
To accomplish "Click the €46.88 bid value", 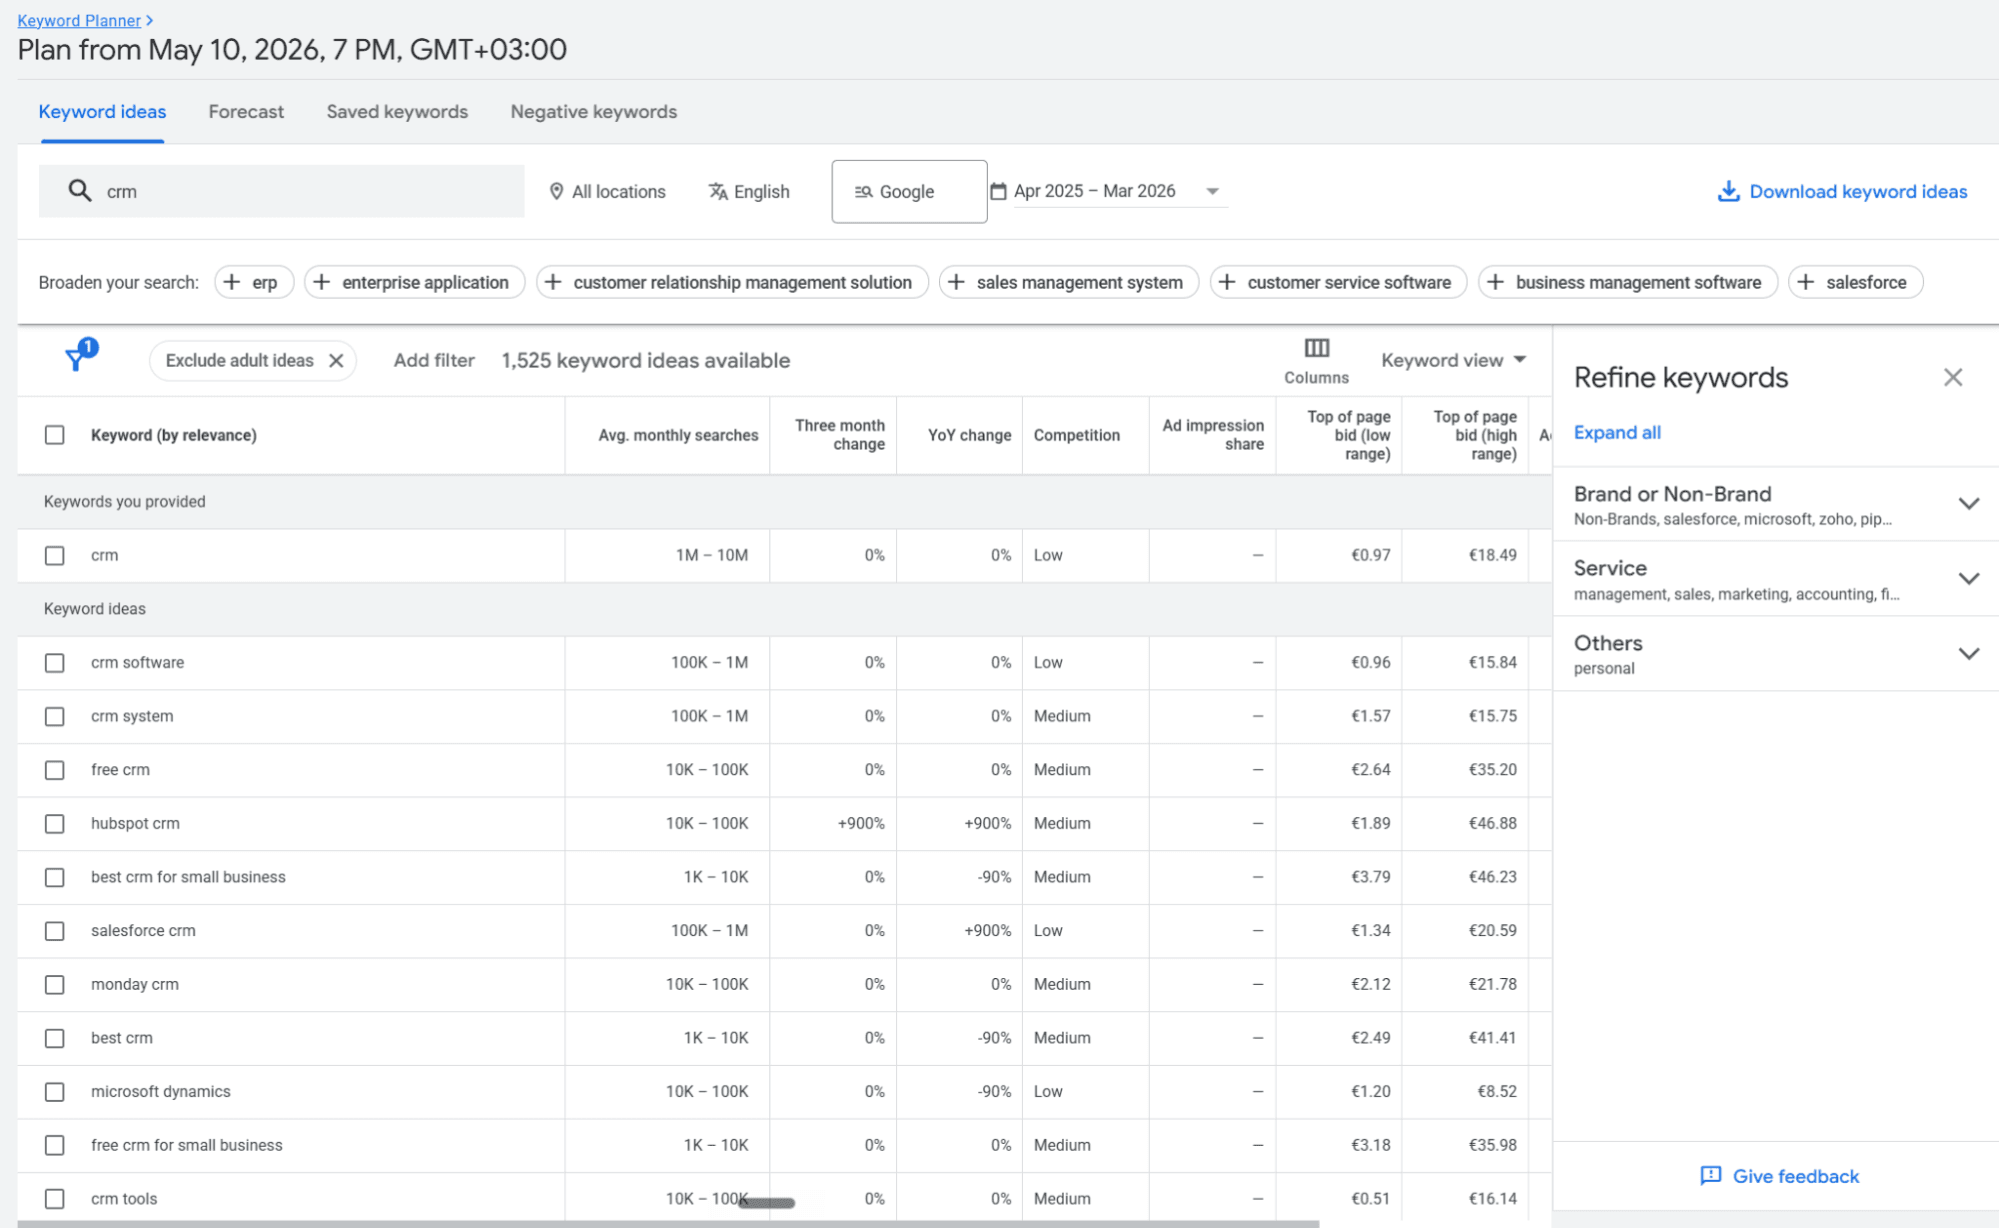I will click(1492, 823).
